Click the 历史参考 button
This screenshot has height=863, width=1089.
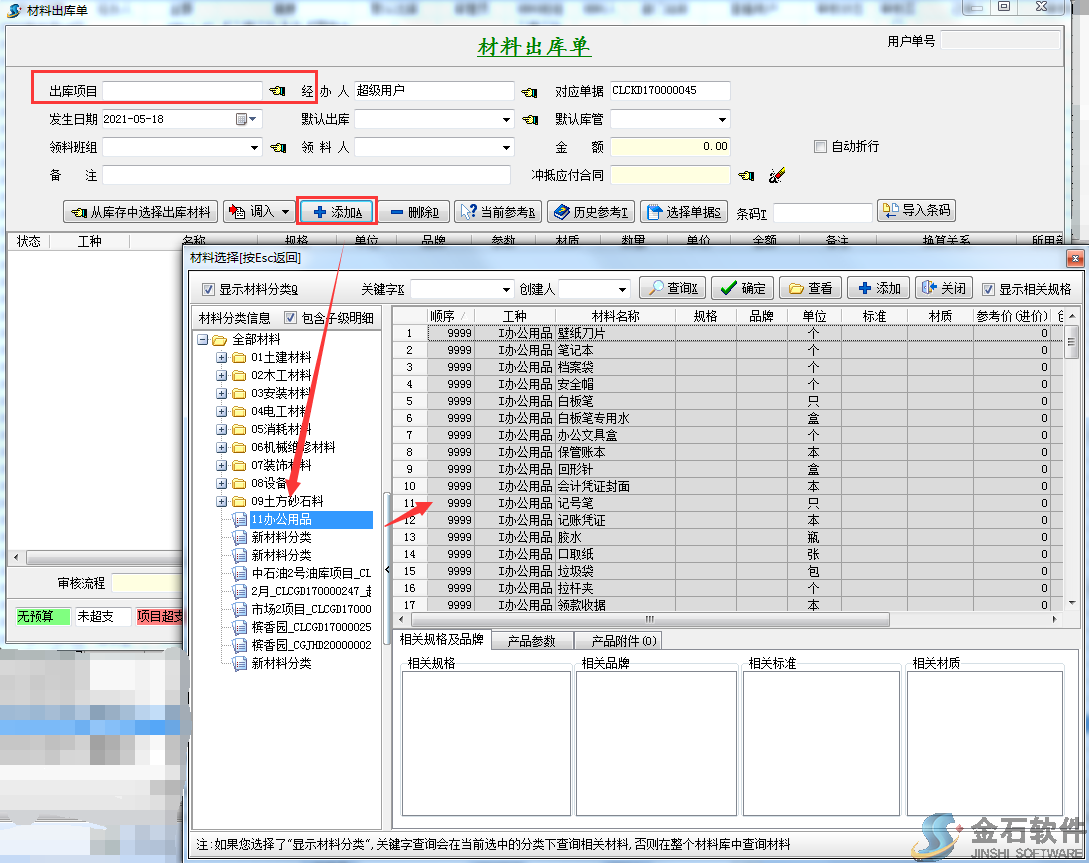pos(591,212)
